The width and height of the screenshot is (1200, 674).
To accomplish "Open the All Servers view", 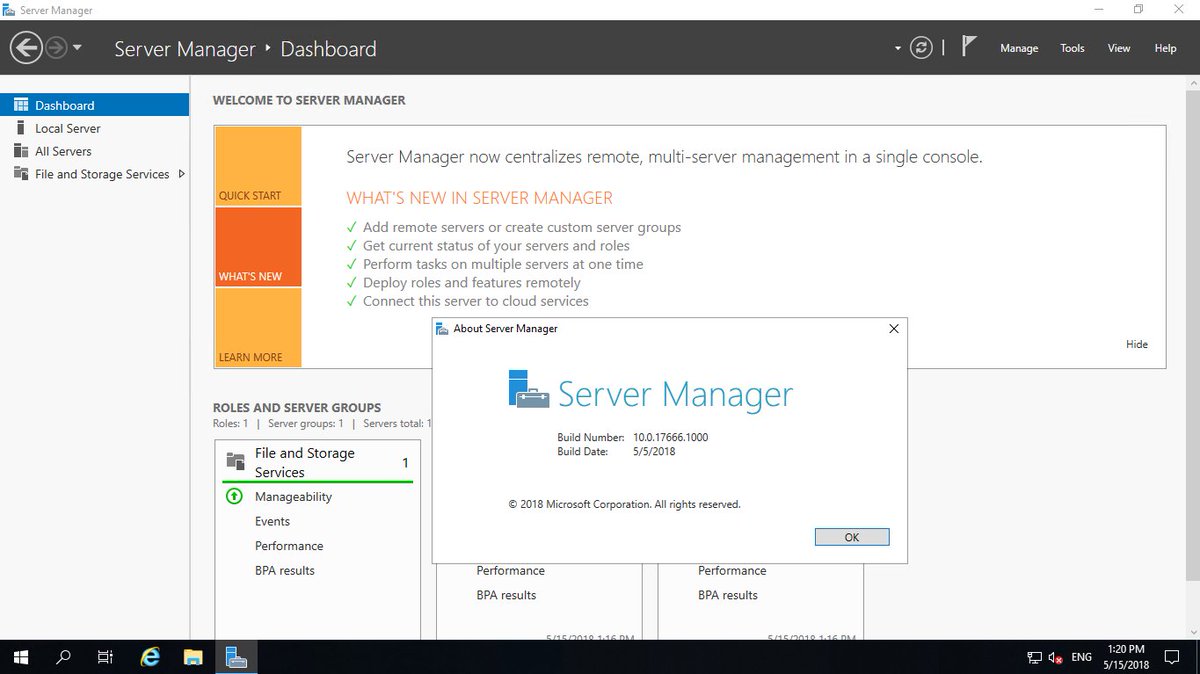I will [x=61, y=151].
